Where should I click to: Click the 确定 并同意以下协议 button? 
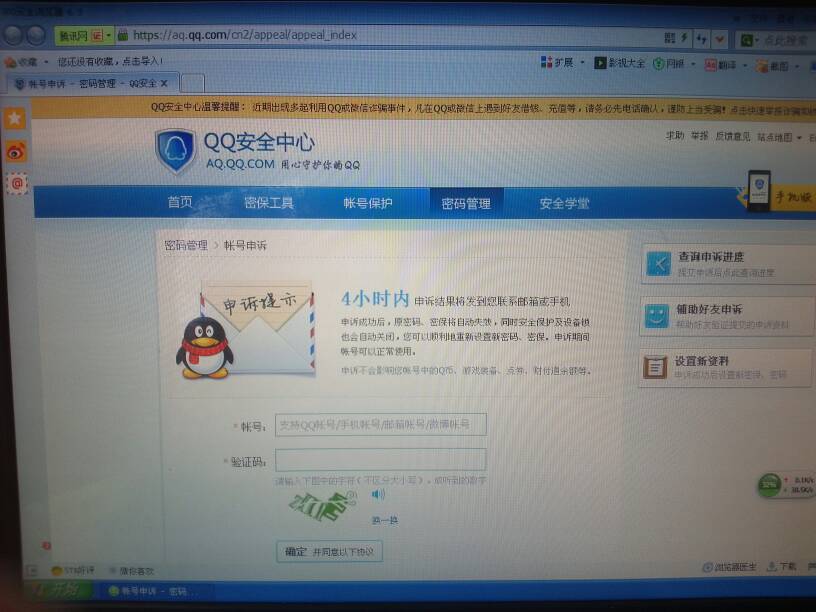(x=329, y=552)
